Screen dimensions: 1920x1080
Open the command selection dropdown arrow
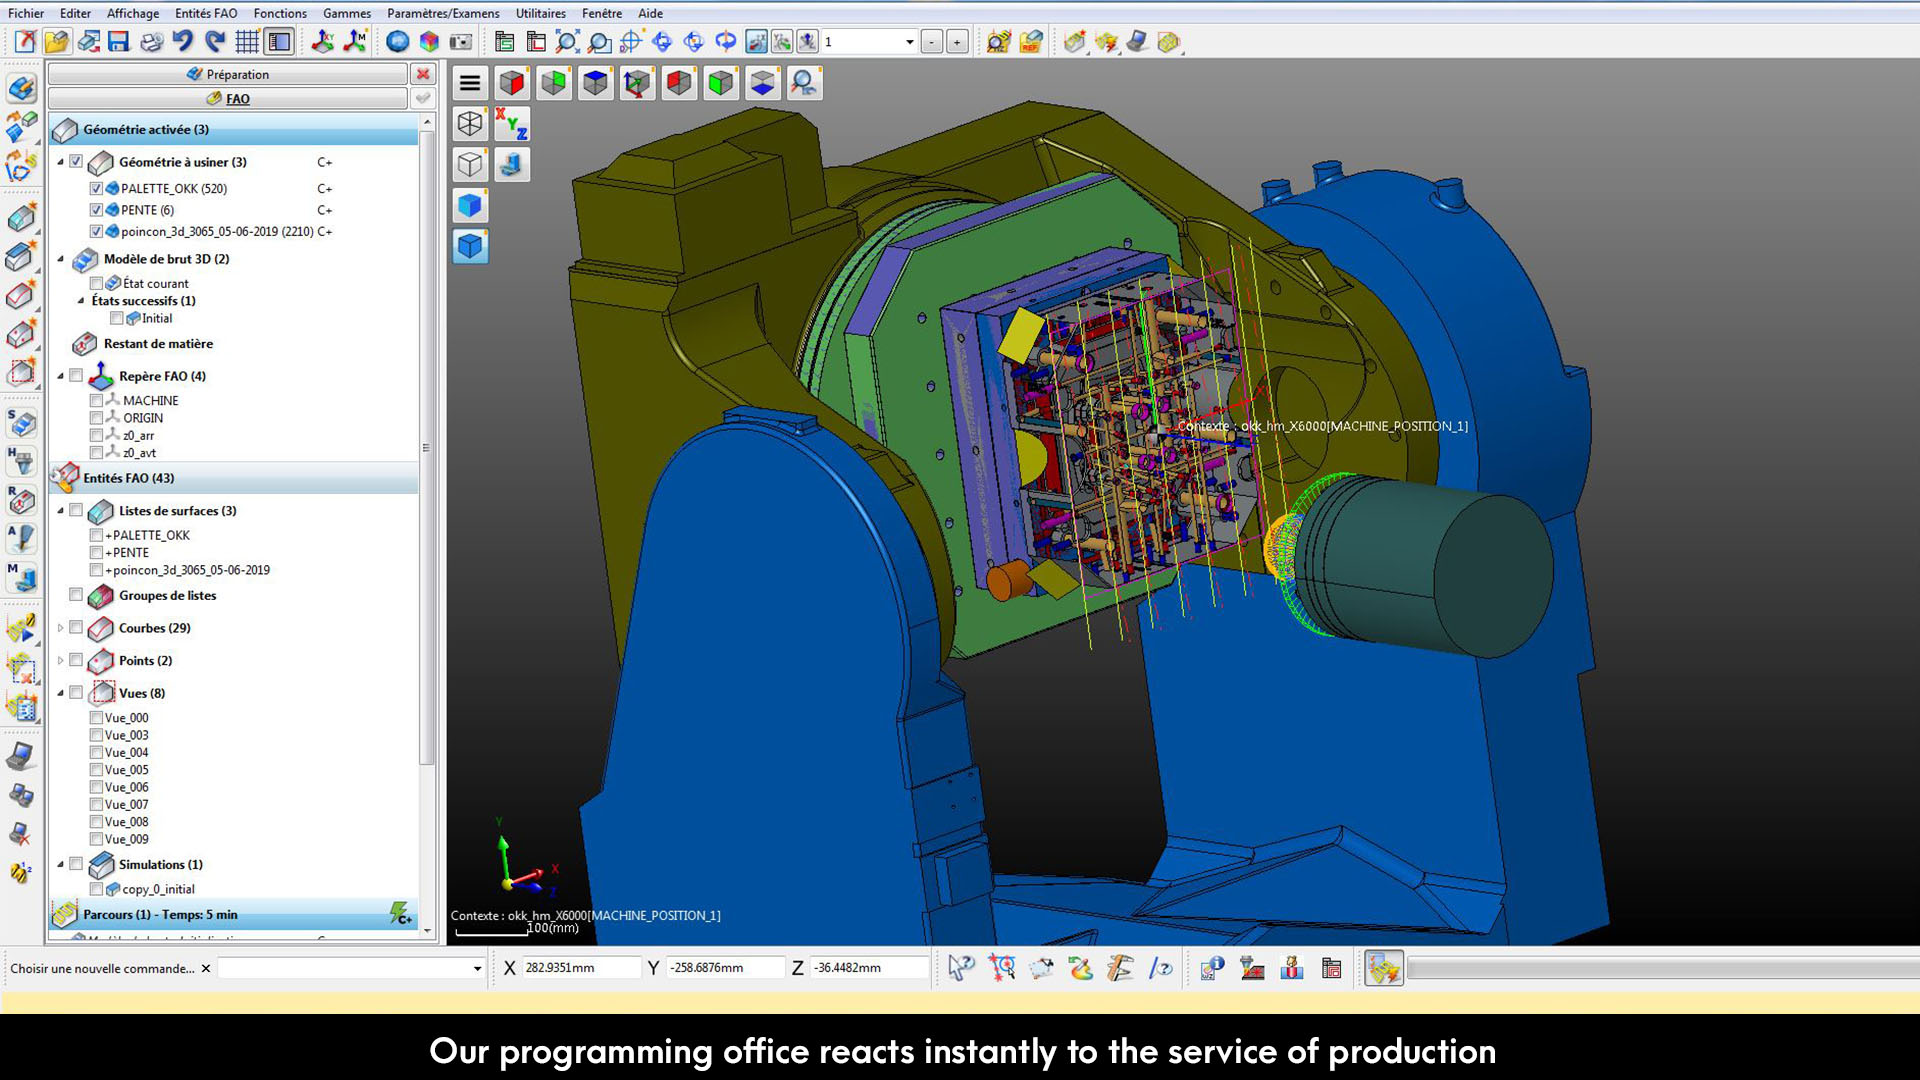click(x=477, y=968)
